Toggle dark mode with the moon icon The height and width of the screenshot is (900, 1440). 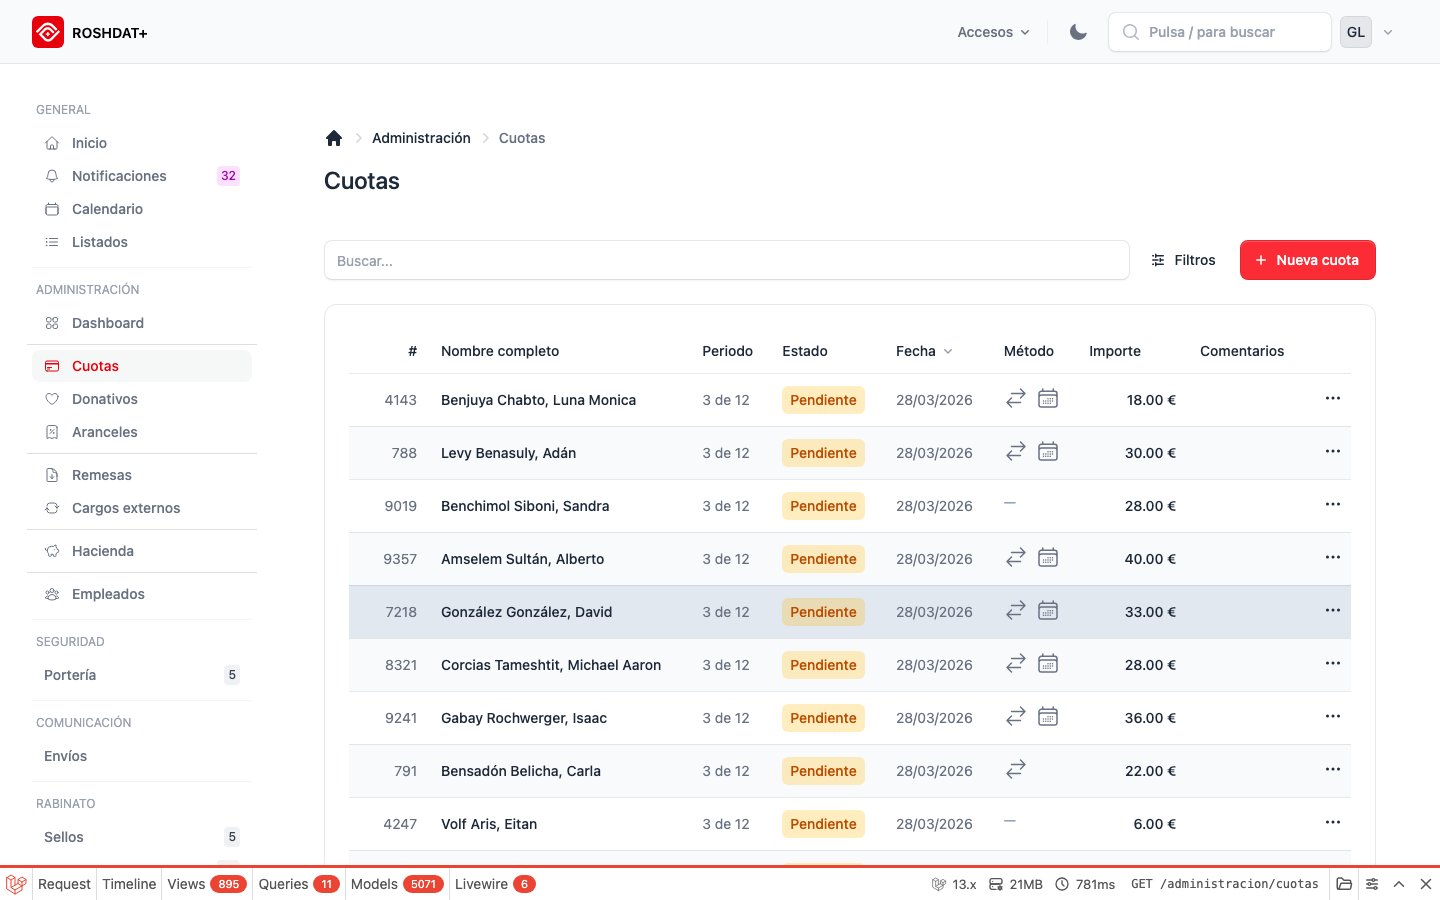[x=1077, y=31]
